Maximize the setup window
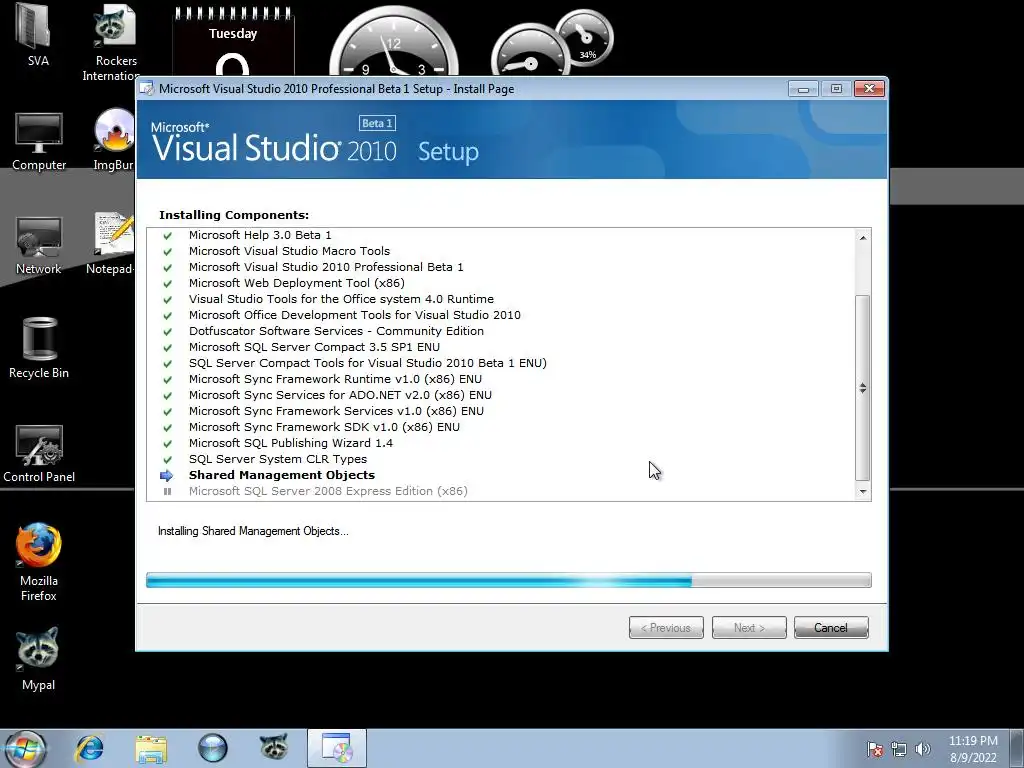Image resolution: width=1024 pixels, height=768 pixels. click(x=836, y=89)
